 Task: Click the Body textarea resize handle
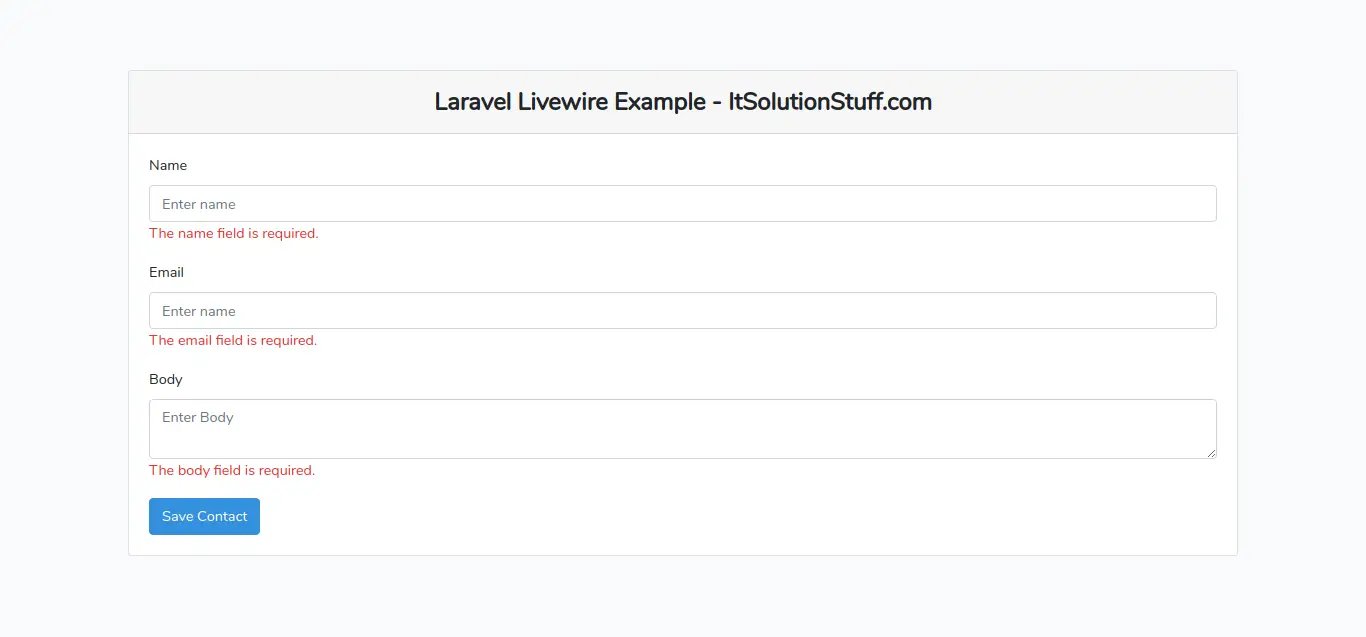point(1211,453)
